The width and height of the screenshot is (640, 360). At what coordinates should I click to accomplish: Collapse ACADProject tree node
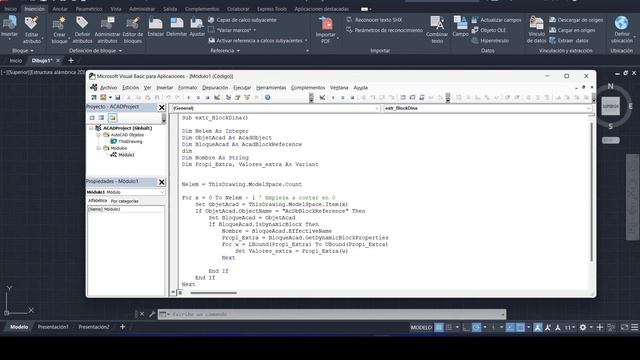click(91, 128)
